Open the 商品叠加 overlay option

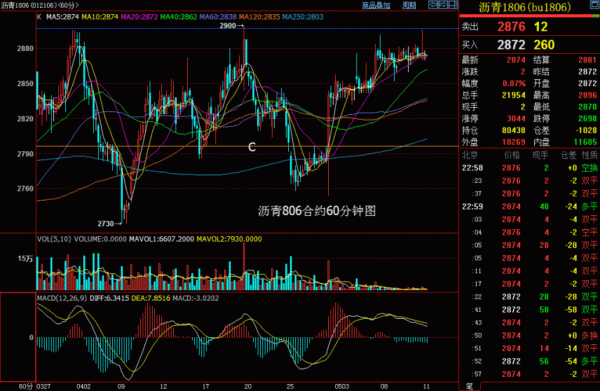[x=376, y=5]
